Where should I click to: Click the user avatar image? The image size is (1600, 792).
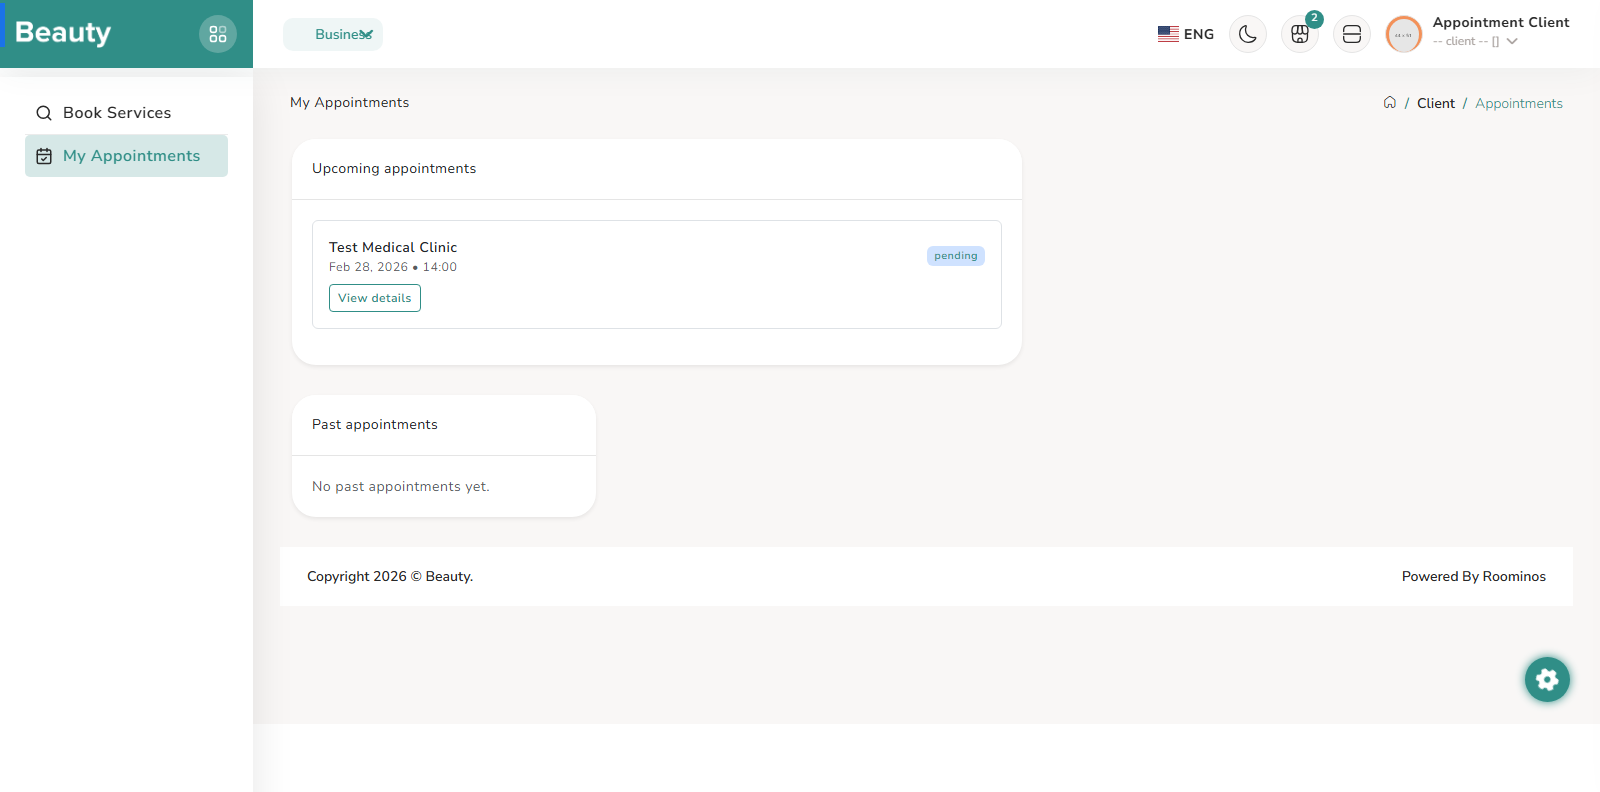1404,34
